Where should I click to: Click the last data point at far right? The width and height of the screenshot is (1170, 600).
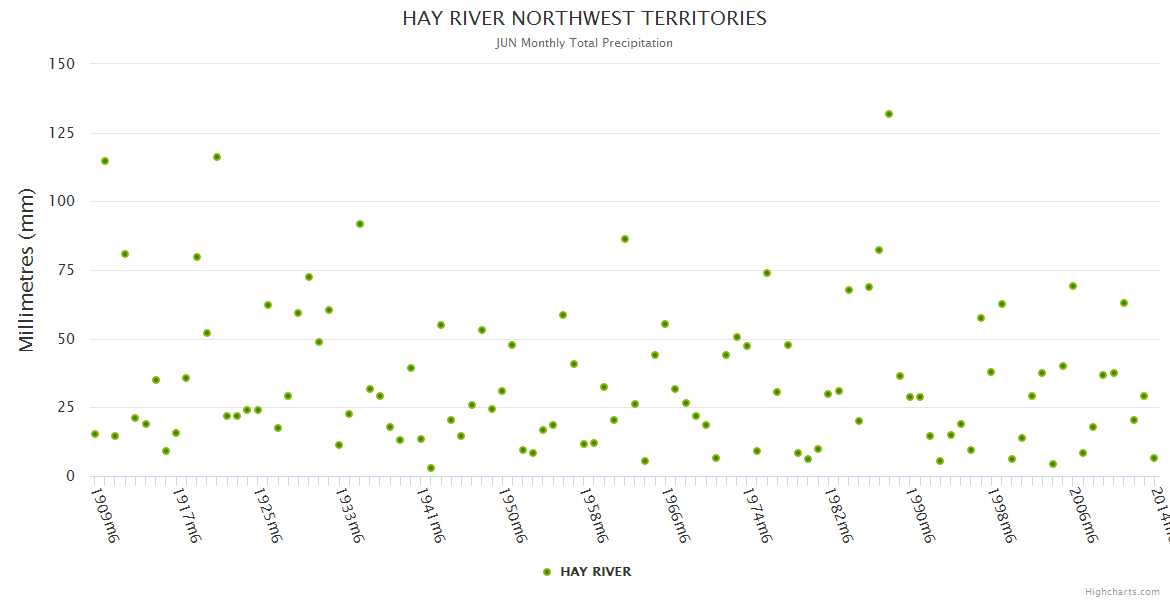1154,458
